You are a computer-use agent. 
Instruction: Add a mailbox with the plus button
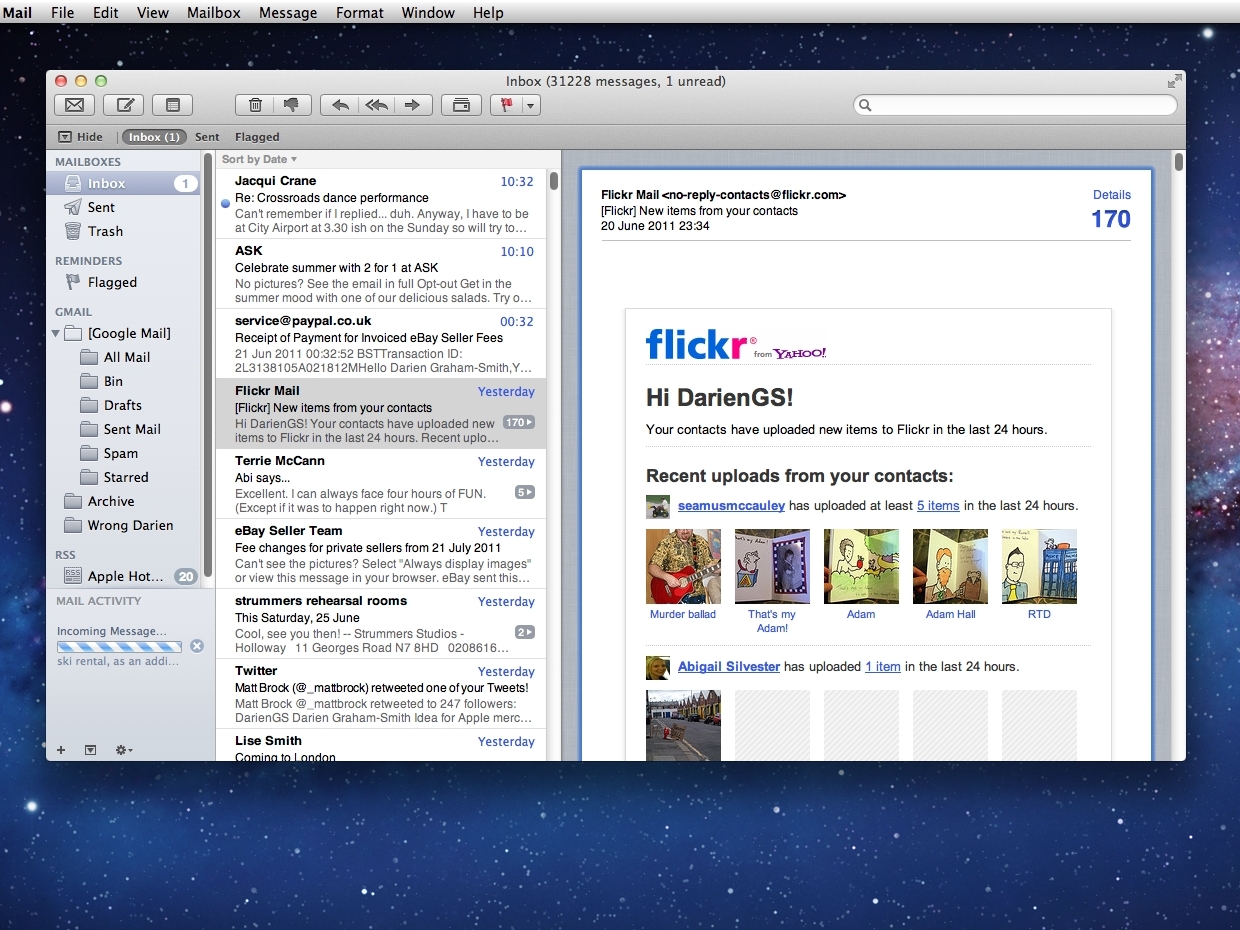61,749
